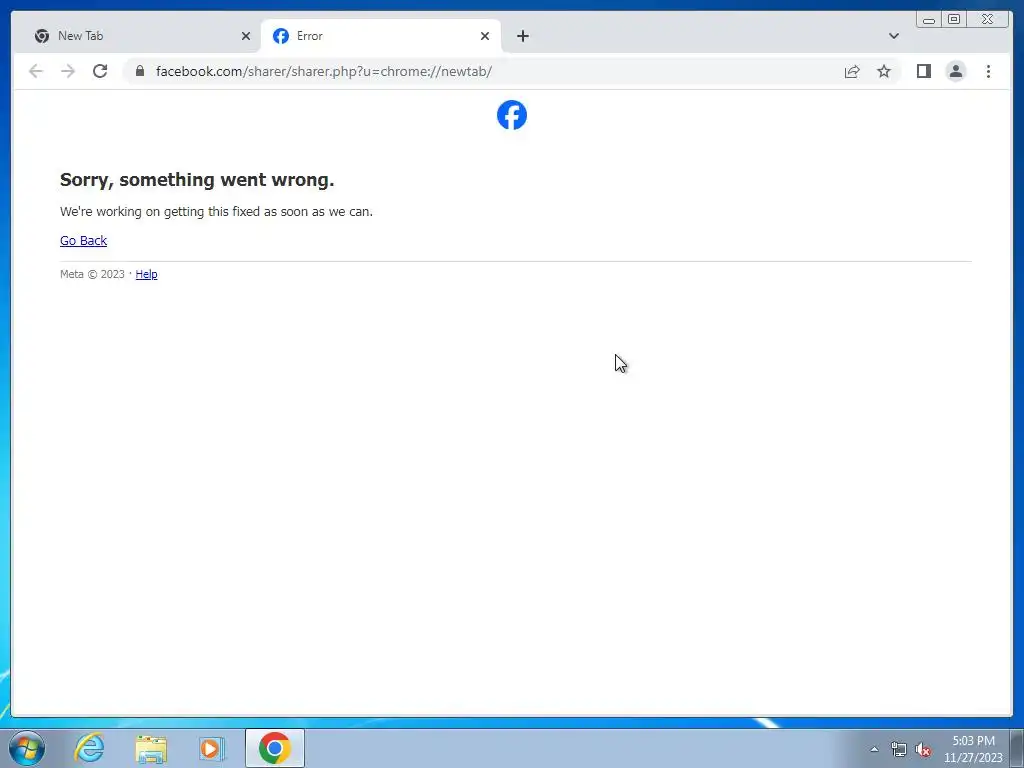The image size is (1024, 768).
Task: Open the clock showing 5:03 PM
Action: [x=973, y=749]
